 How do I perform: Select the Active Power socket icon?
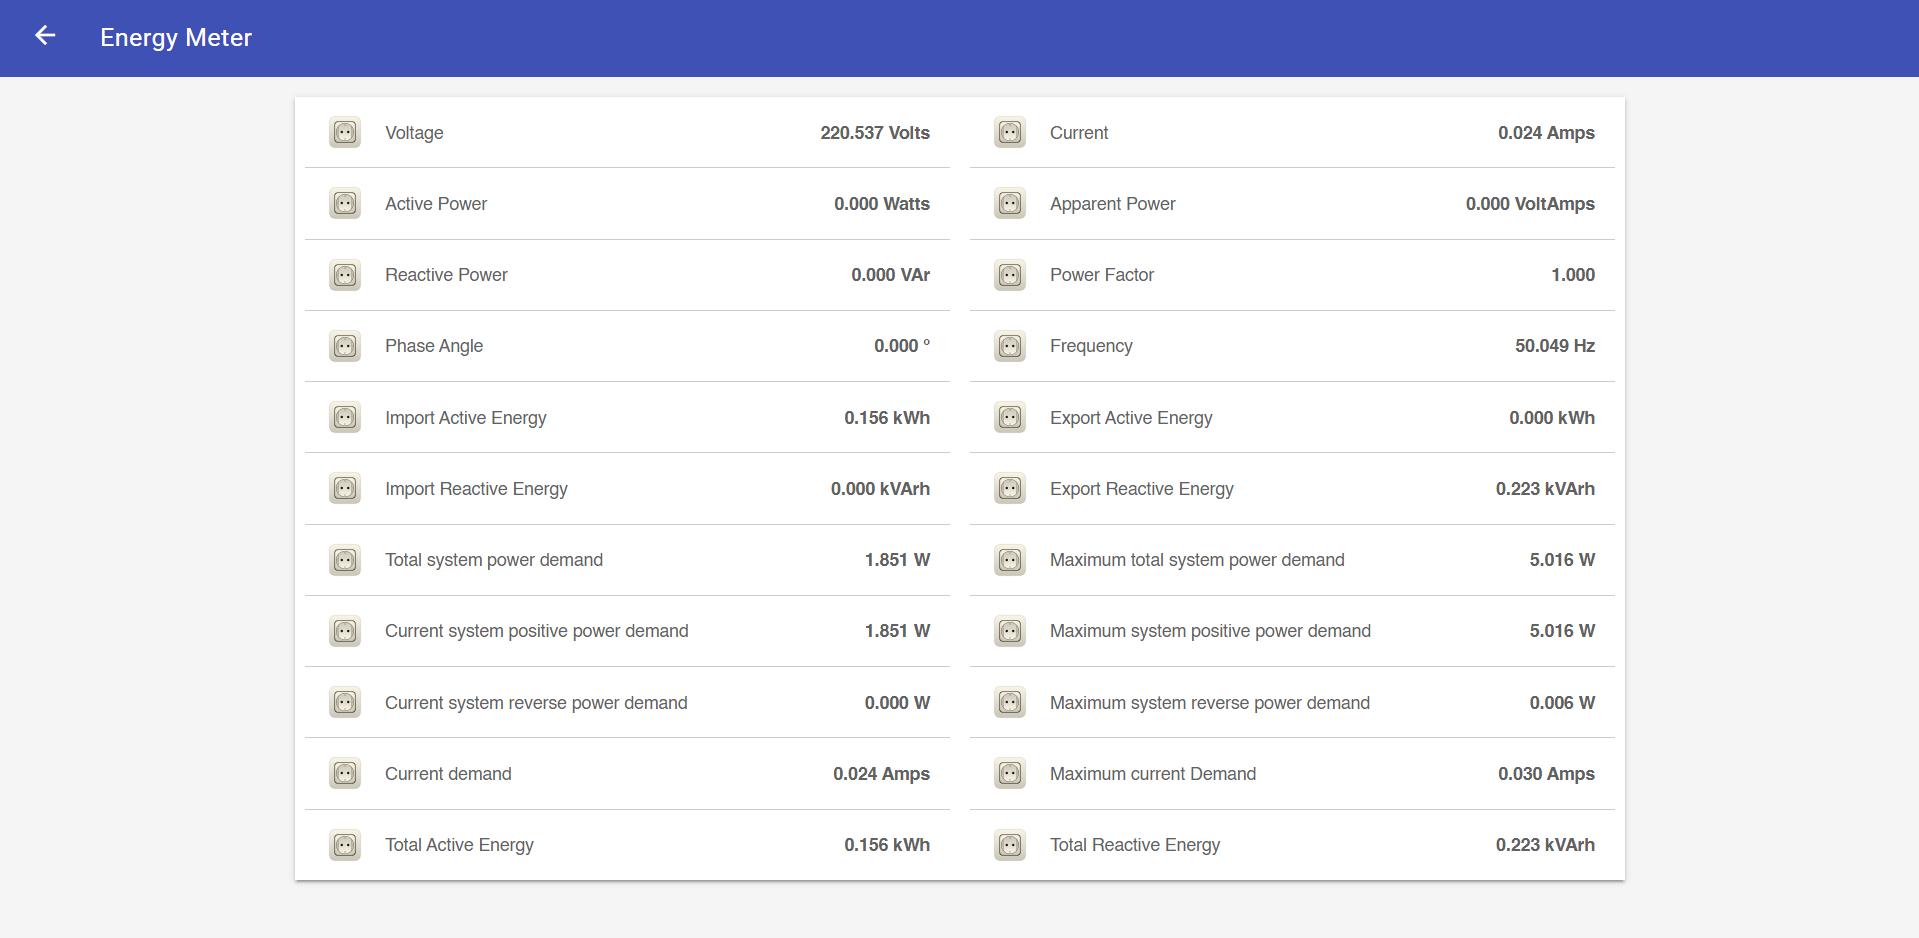click(345, 204)
